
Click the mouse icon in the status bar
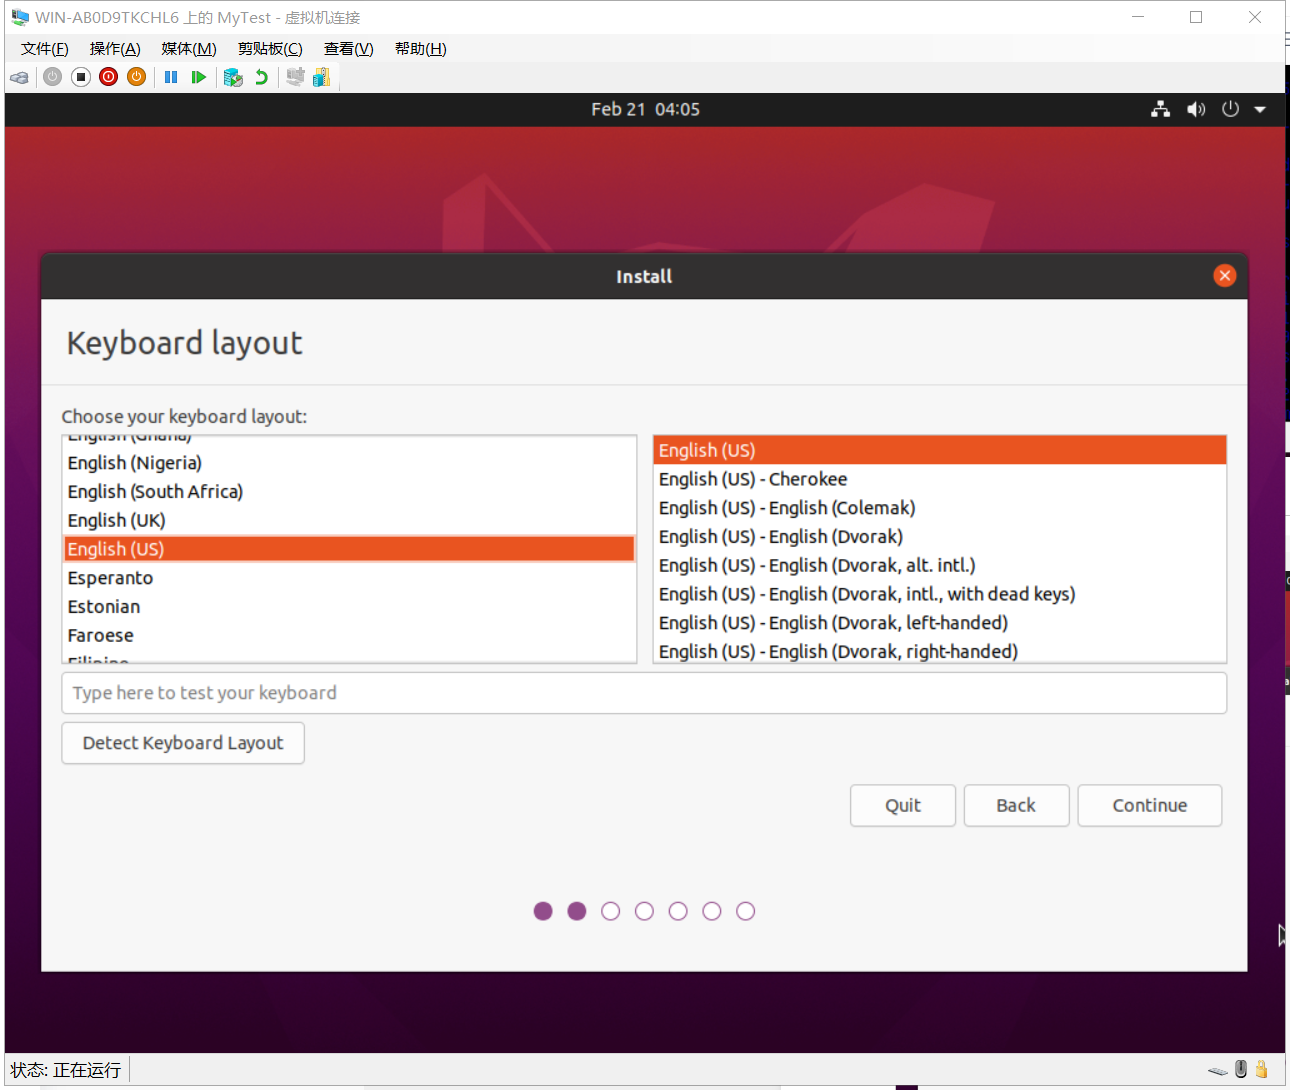coord(1241,1069)
